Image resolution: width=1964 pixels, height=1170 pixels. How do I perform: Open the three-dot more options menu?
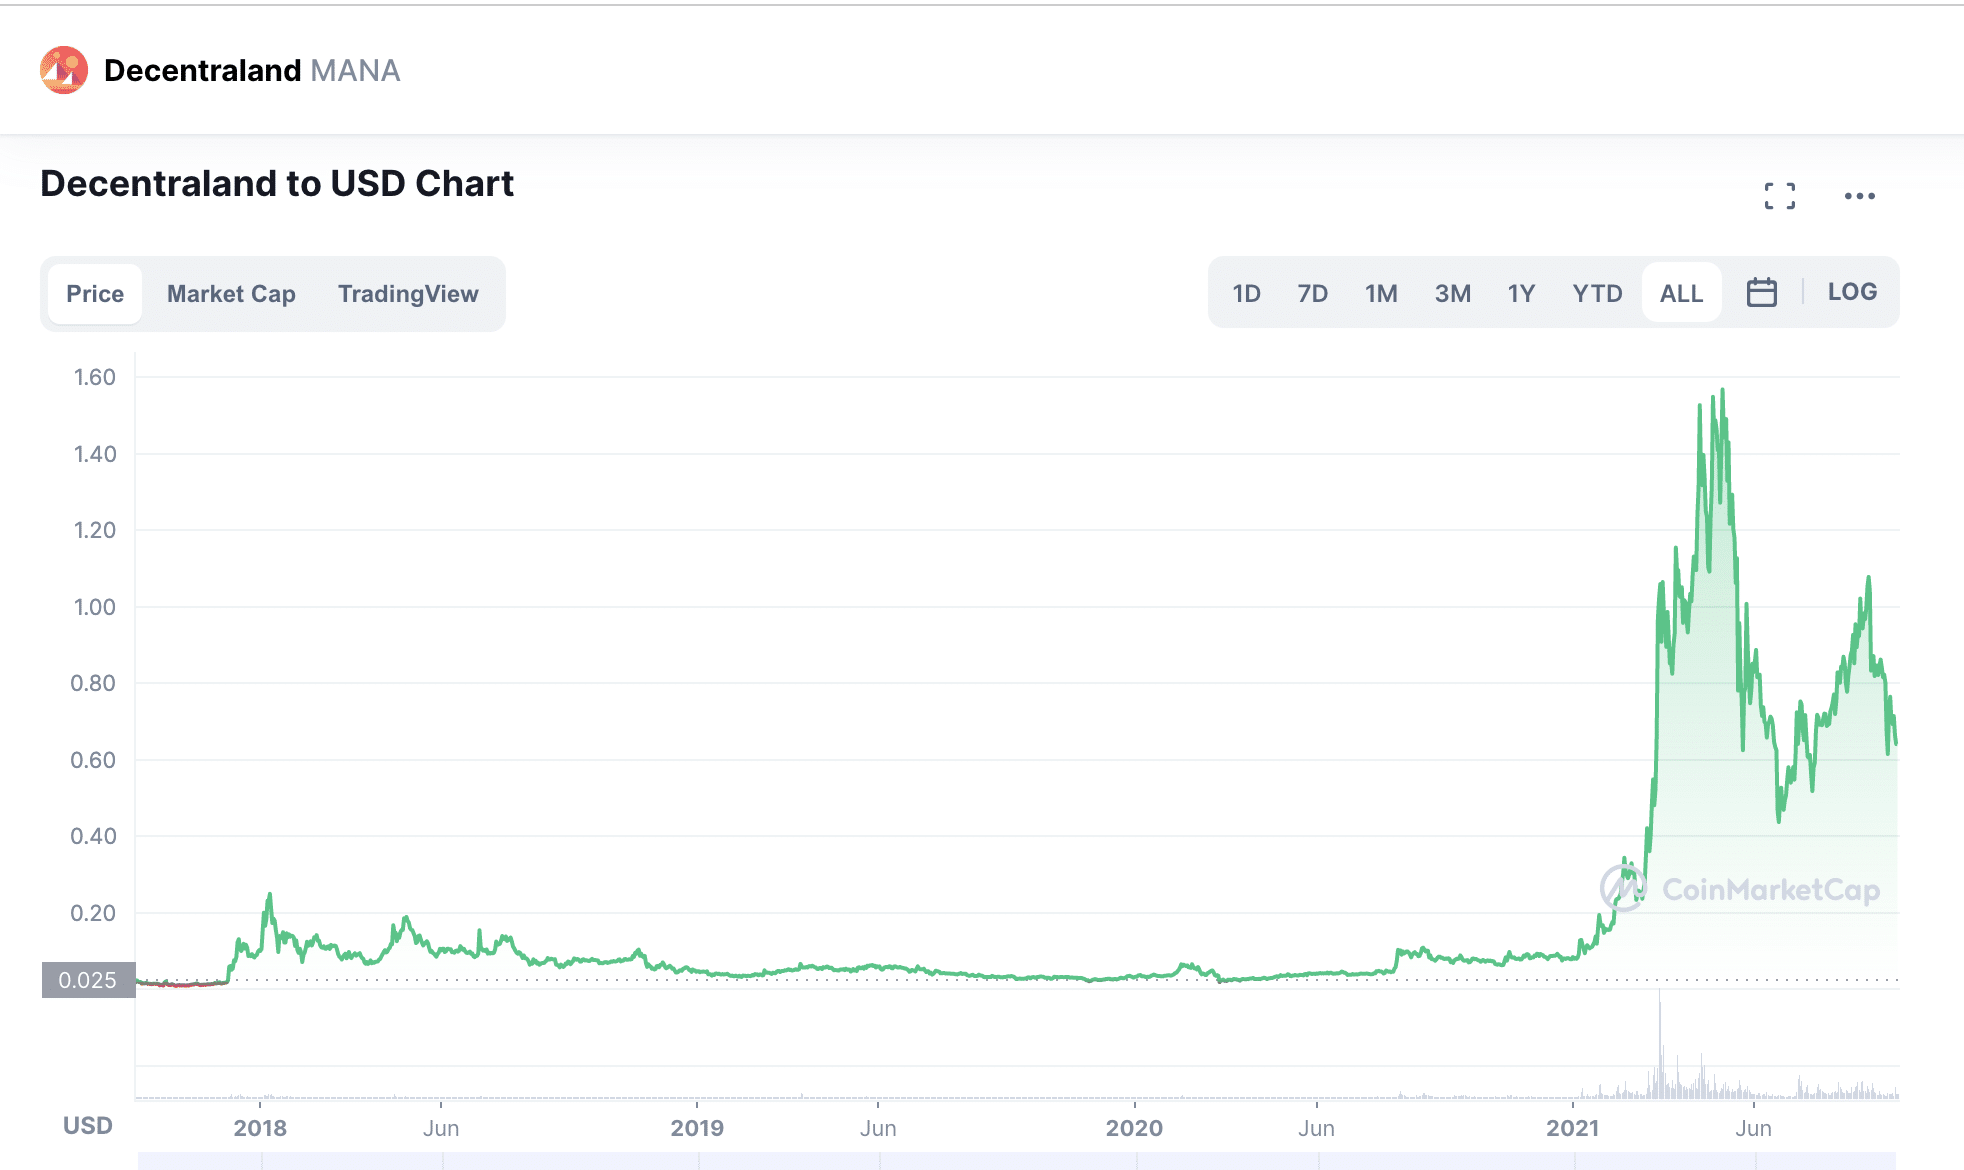[x=1860, y=196]
